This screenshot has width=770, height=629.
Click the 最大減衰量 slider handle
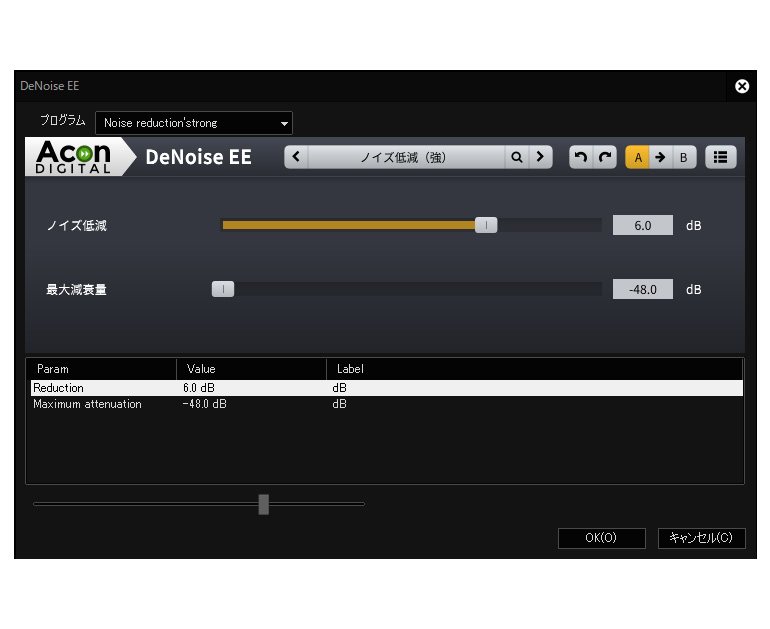223,289
